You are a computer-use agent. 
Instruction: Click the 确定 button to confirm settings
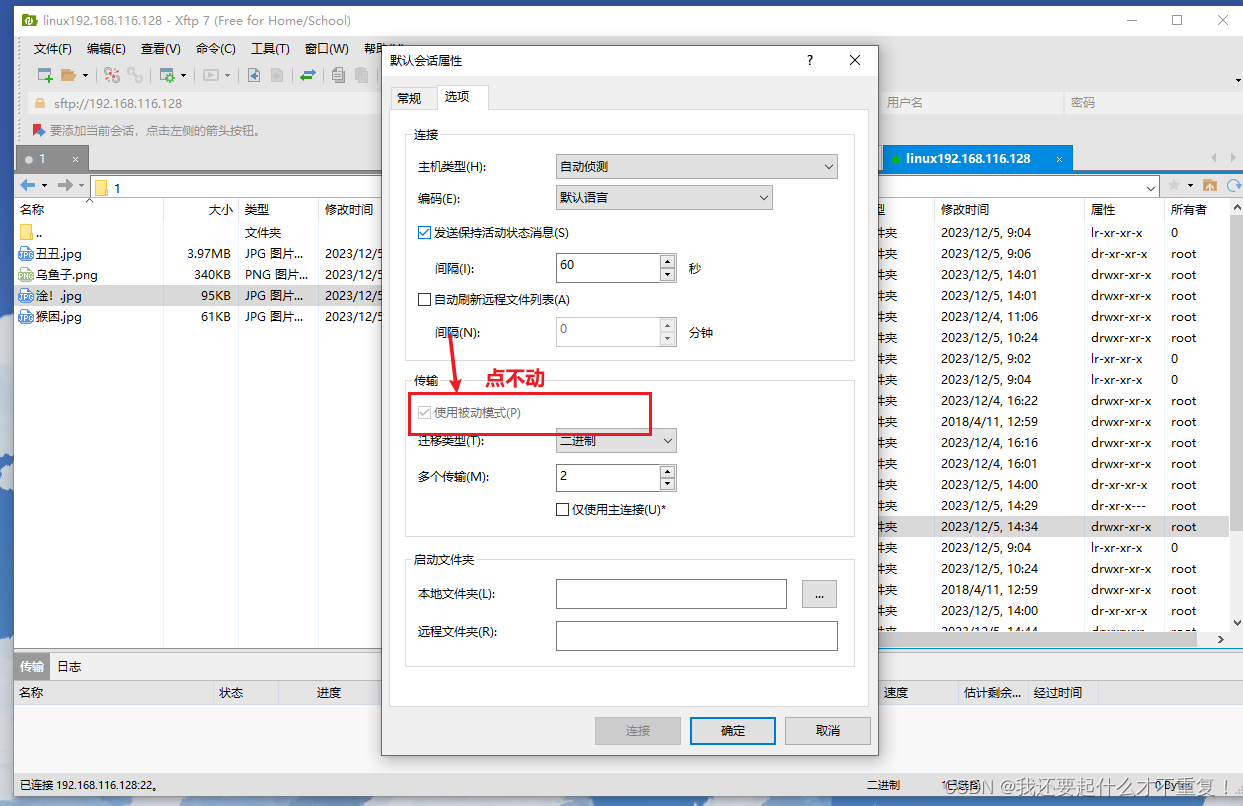coord(732,730)
